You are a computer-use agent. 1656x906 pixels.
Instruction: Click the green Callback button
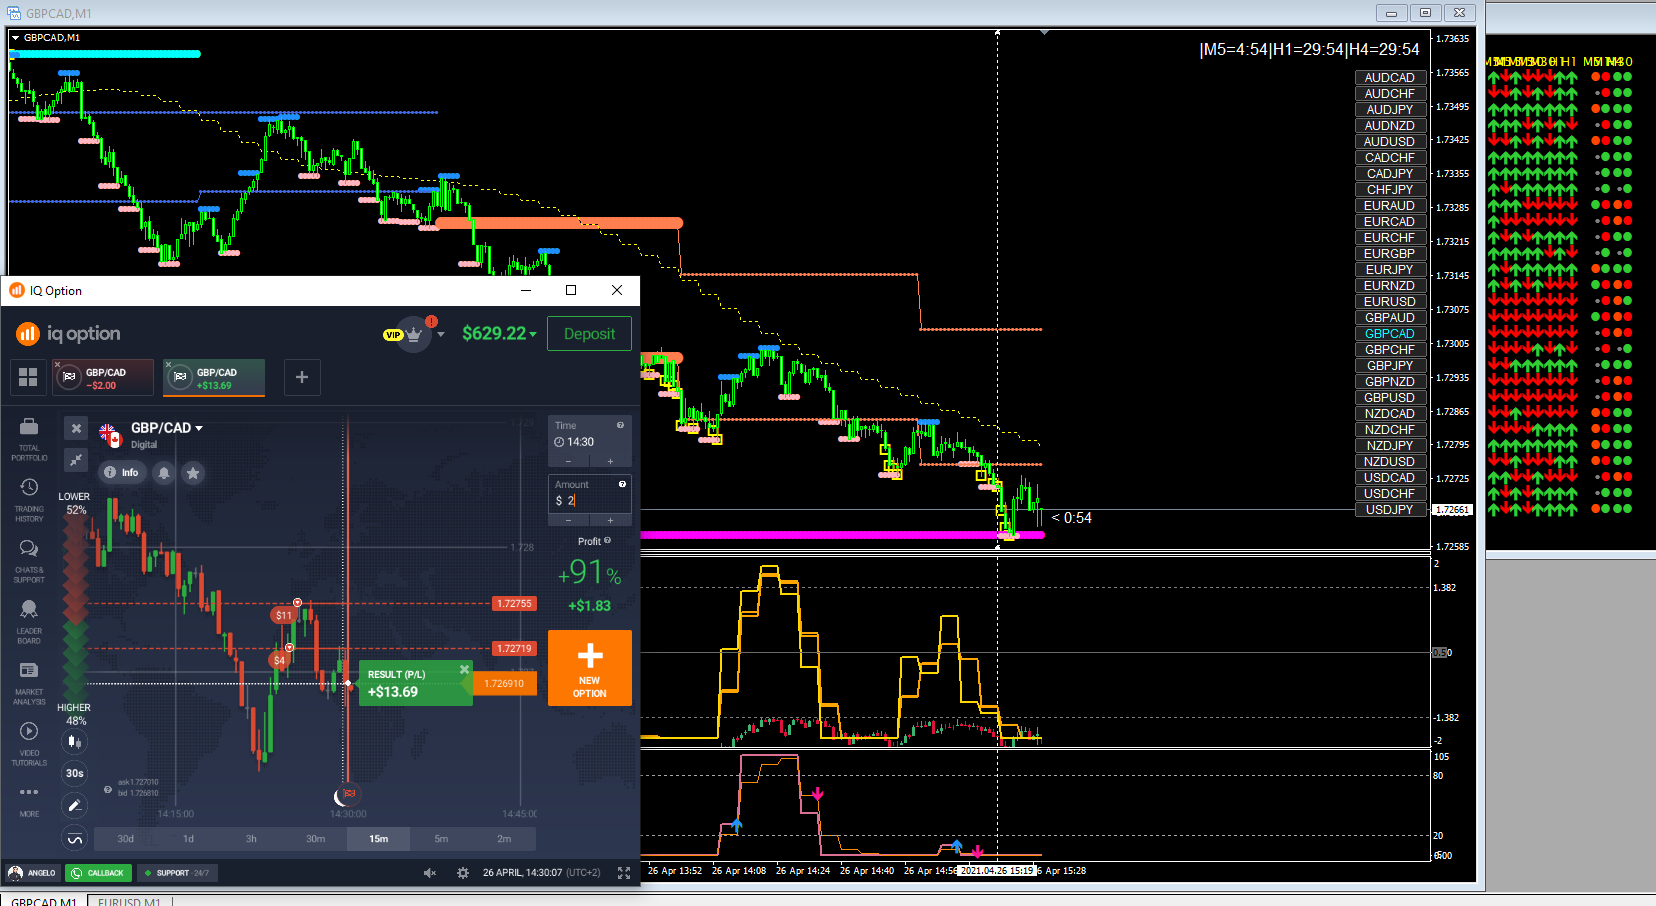click(98, 873)
